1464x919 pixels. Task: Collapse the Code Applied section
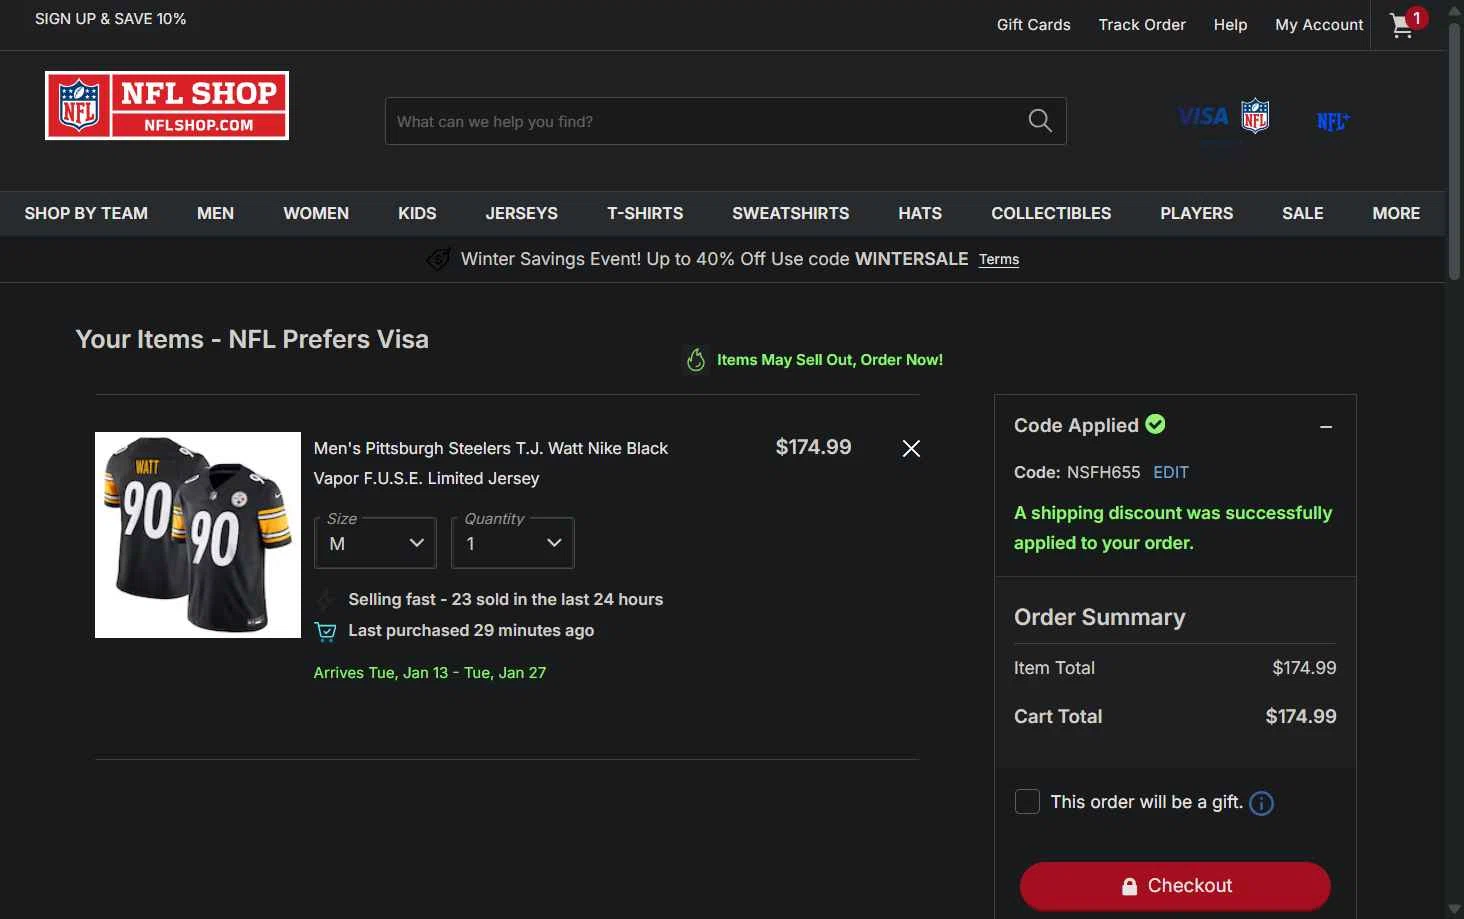pyautogui.click(x=1326, y=427)
